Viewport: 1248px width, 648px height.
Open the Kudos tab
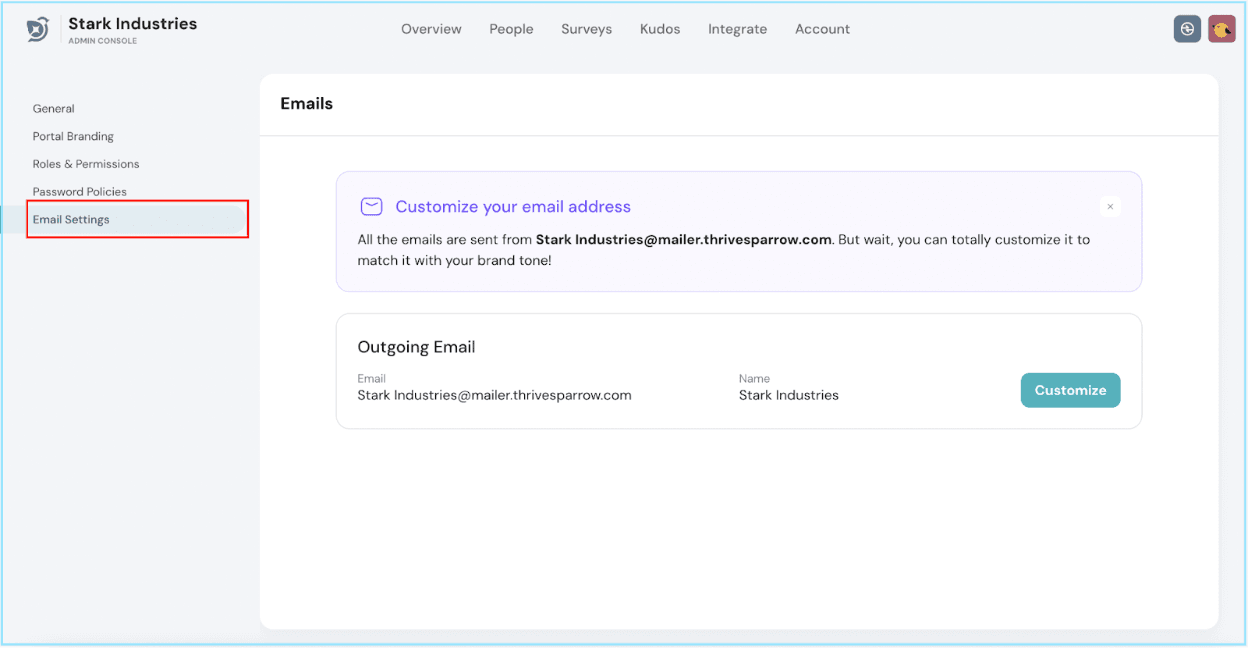coord(660,29)
